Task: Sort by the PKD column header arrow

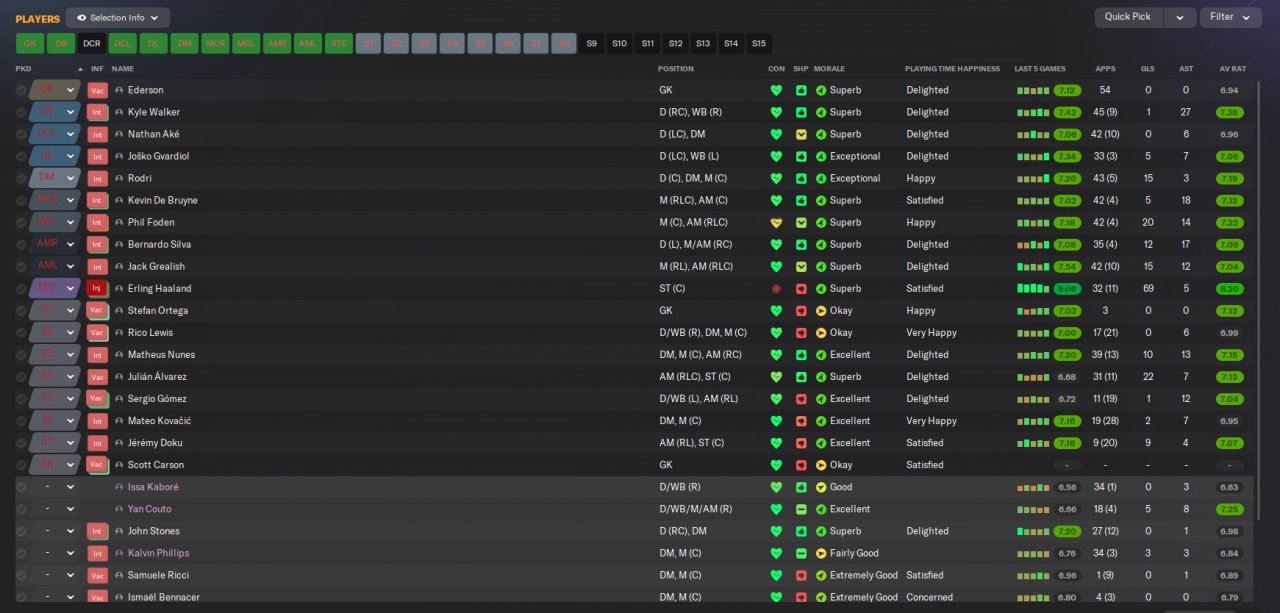Action: pyautogui.click(x=80, y=69)
